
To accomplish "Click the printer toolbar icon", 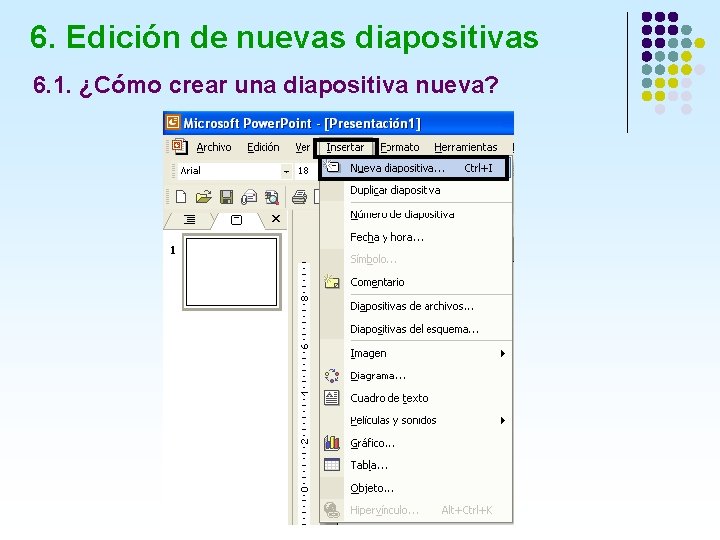I will [x=299, y=197].
